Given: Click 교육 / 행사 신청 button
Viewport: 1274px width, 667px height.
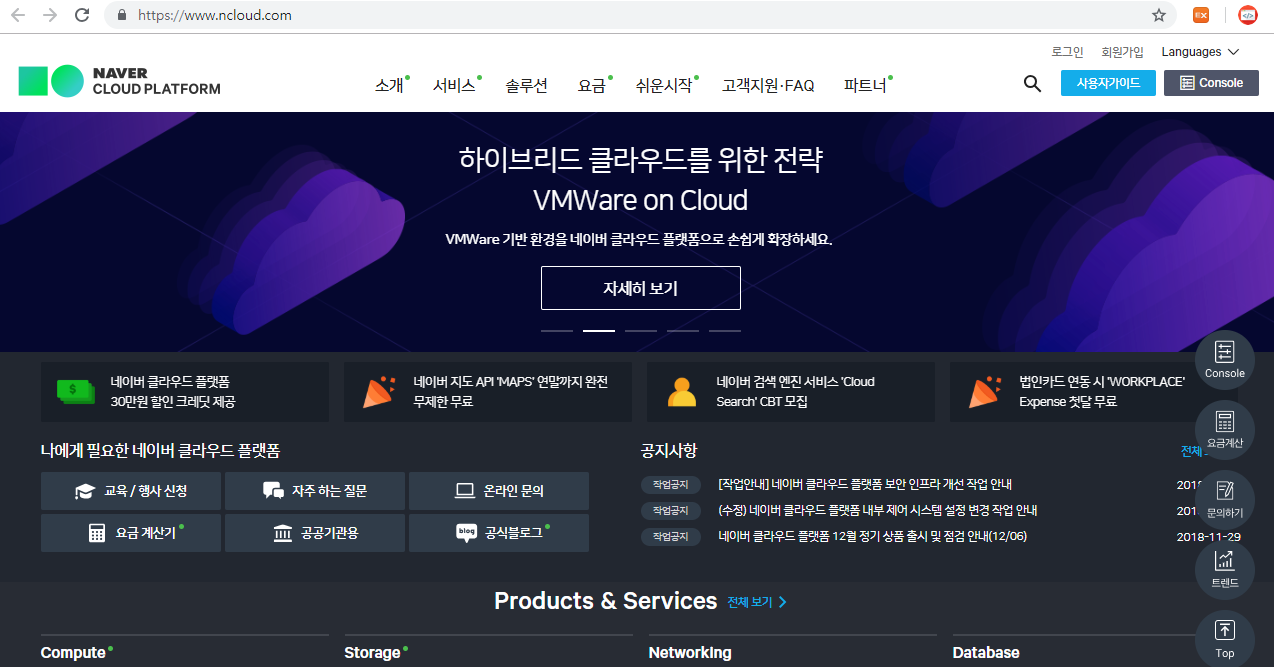Looking at the screenshot, I should pos(131,491).
